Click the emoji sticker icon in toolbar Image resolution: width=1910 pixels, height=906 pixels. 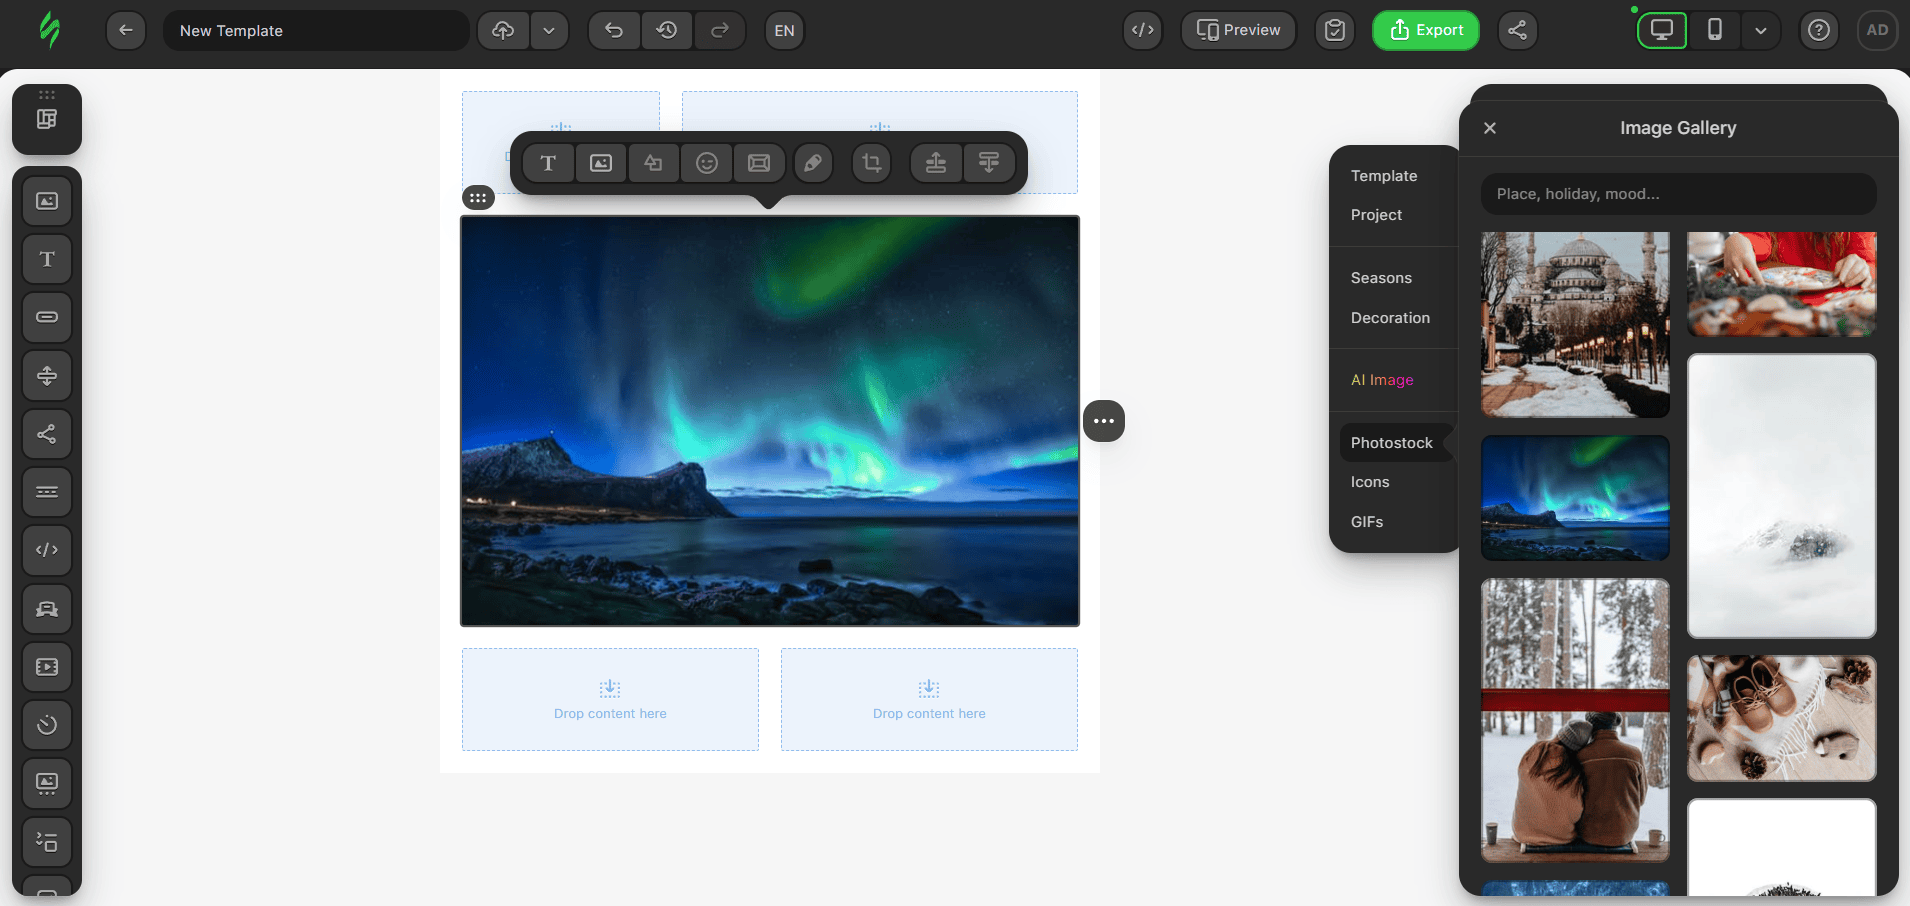click(707, 163)
